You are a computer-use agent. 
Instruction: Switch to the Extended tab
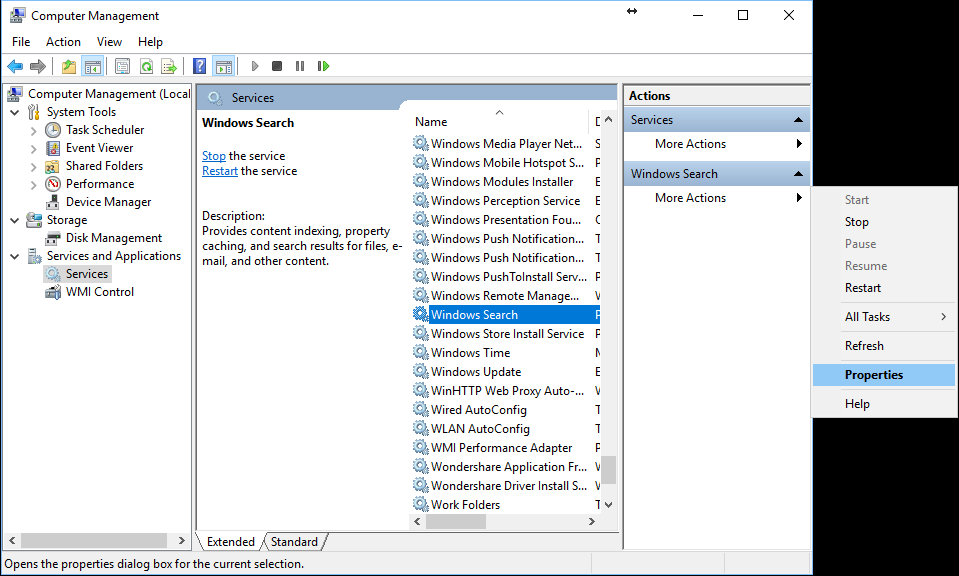[x=231, y=542]
